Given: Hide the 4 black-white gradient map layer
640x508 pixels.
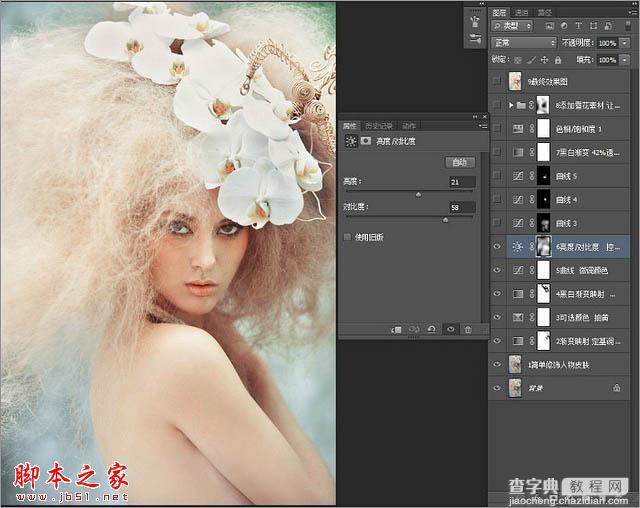Looking at the screenshot, I should 497,294.
